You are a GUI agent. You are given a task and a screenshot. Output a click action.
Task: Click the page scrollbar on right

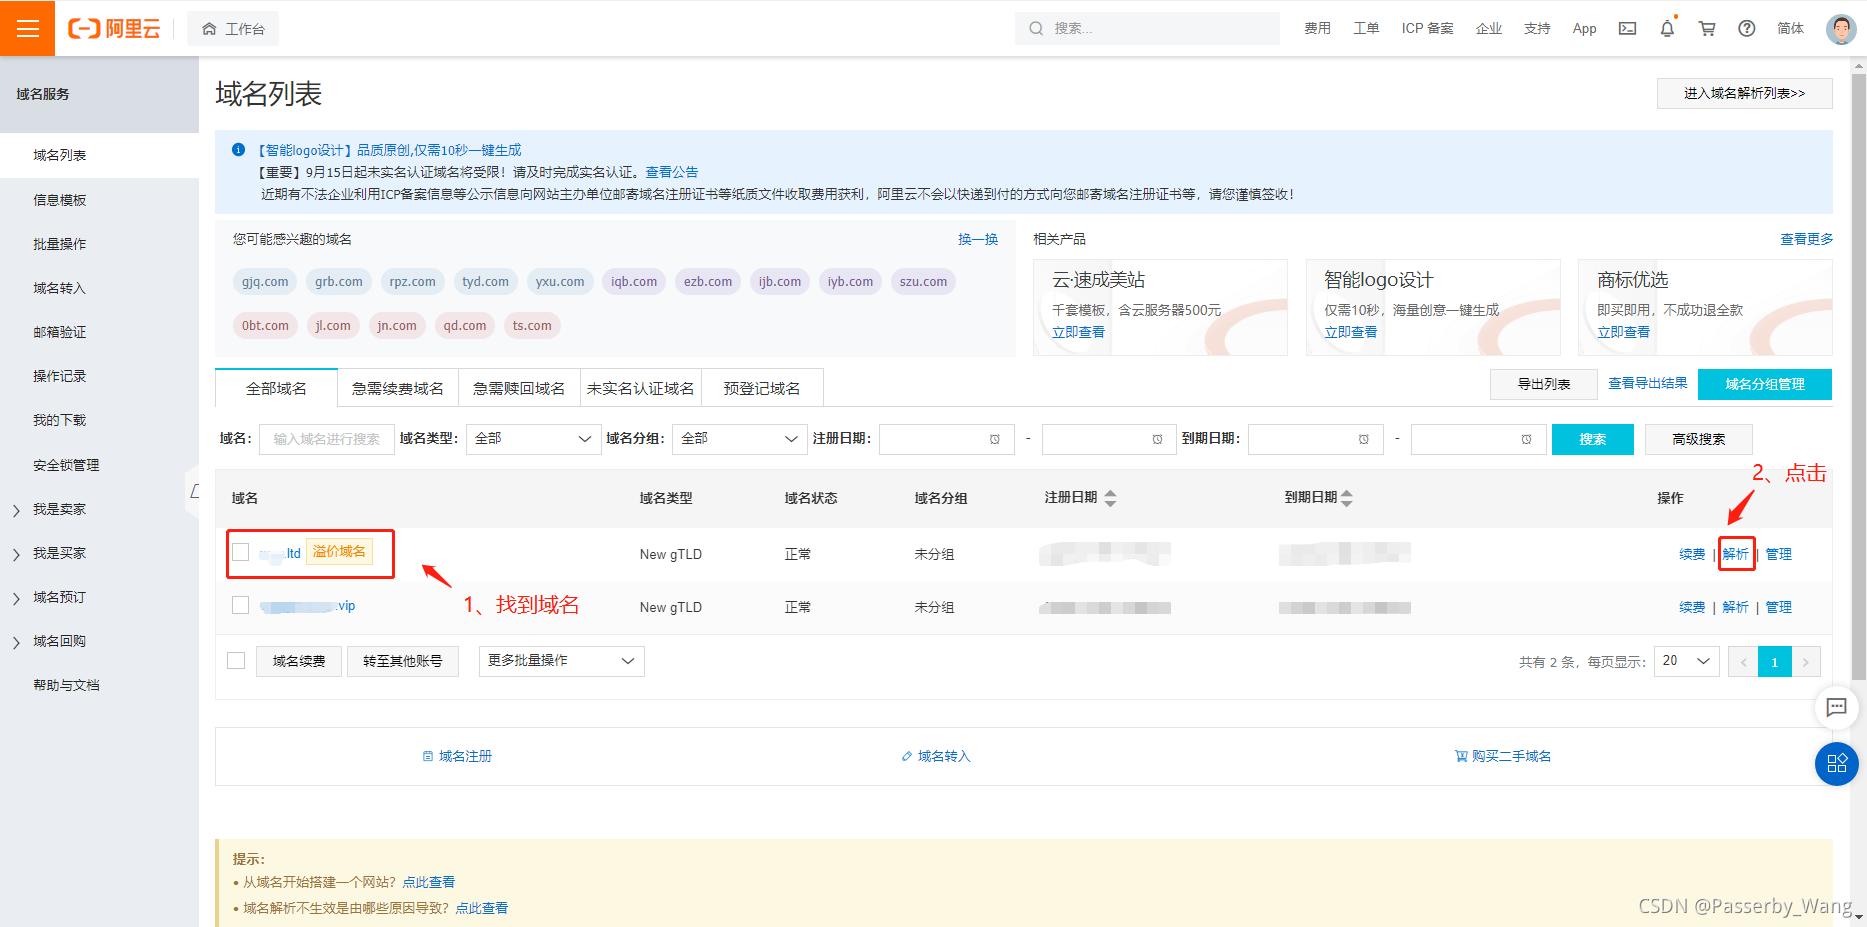click(1859, 375)
